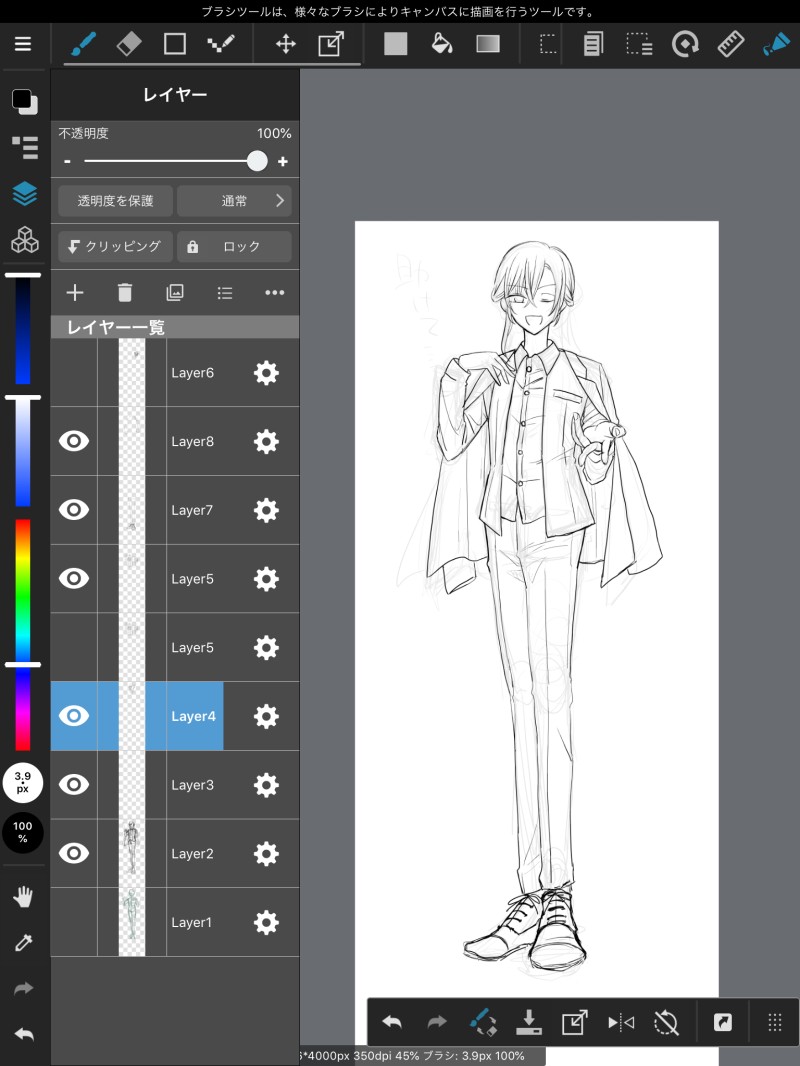The image size is (800, 1066).
Task: Click the blue pen icon at toolbar end
Action: coord(776,45)
